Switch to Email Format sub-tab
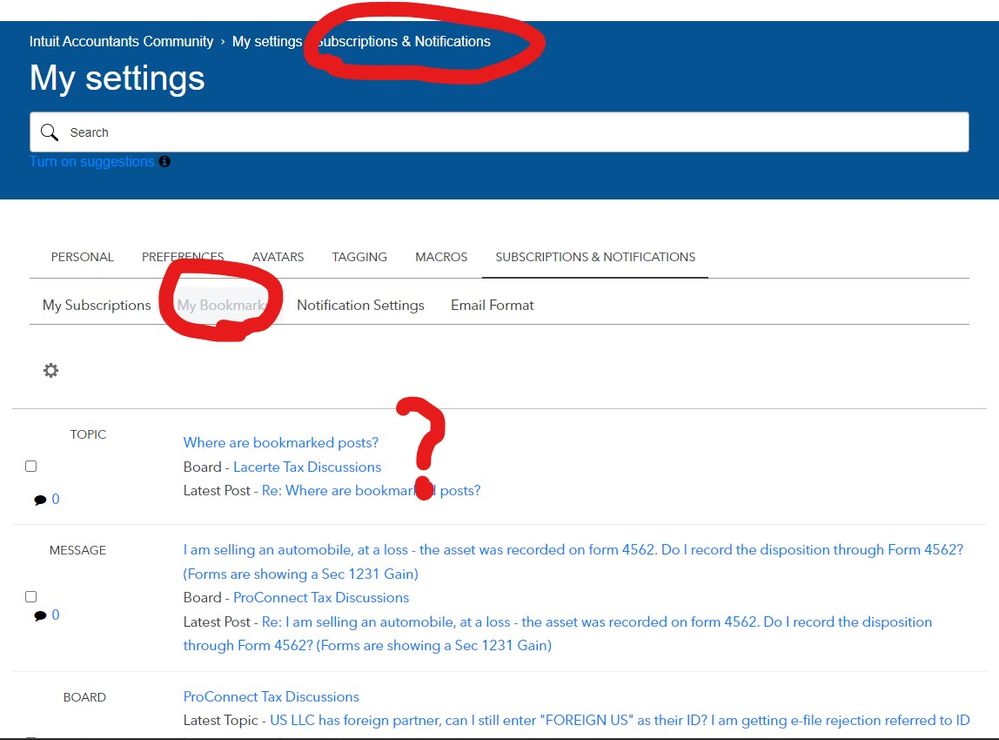Image resolution: width=999 pixels, height=740 pixels. click(x=492, y=305)
